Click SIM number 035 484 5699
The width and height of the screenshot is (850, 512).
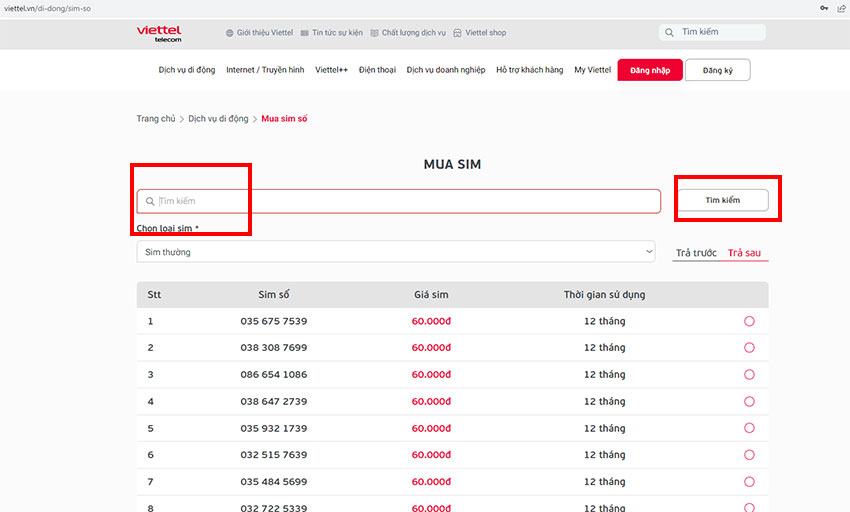[x=274, y=482]
